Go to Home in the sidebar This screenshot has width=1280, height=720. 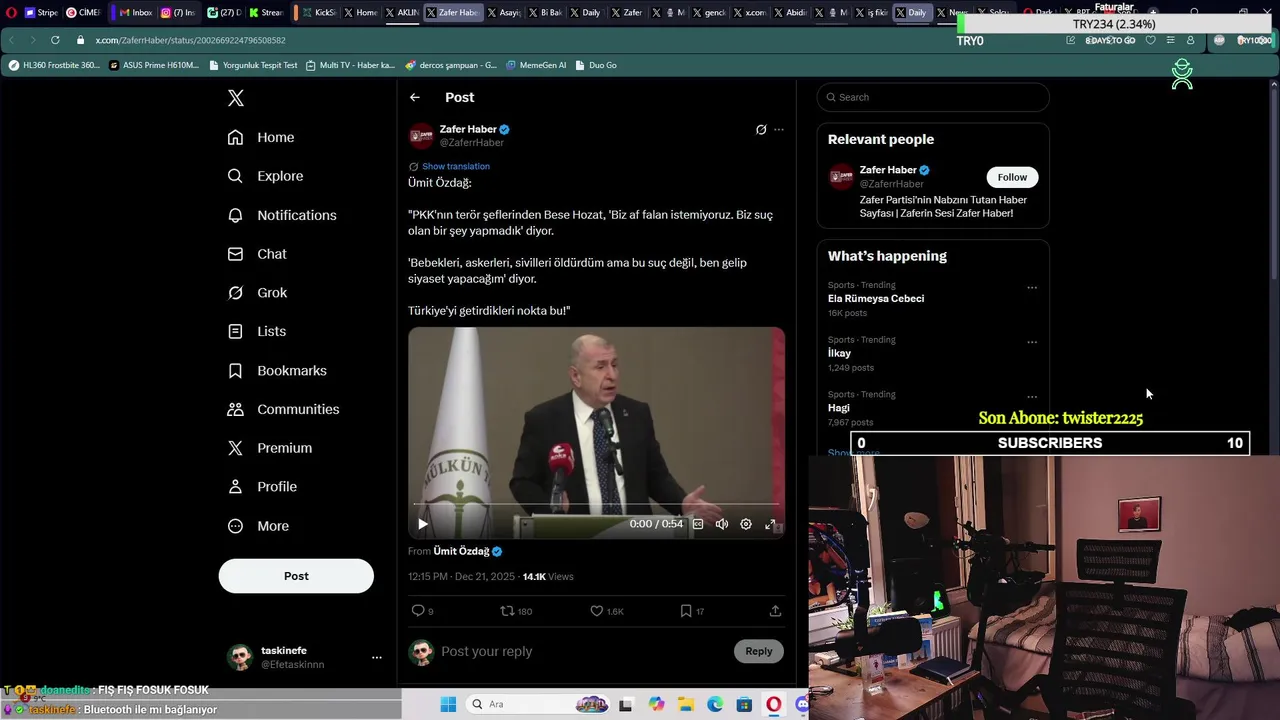[261, 137]
